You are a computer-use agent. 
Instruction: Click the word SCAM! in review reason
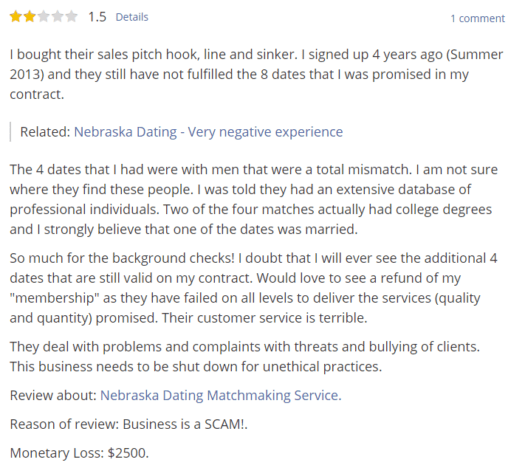(x=224, y=424)
